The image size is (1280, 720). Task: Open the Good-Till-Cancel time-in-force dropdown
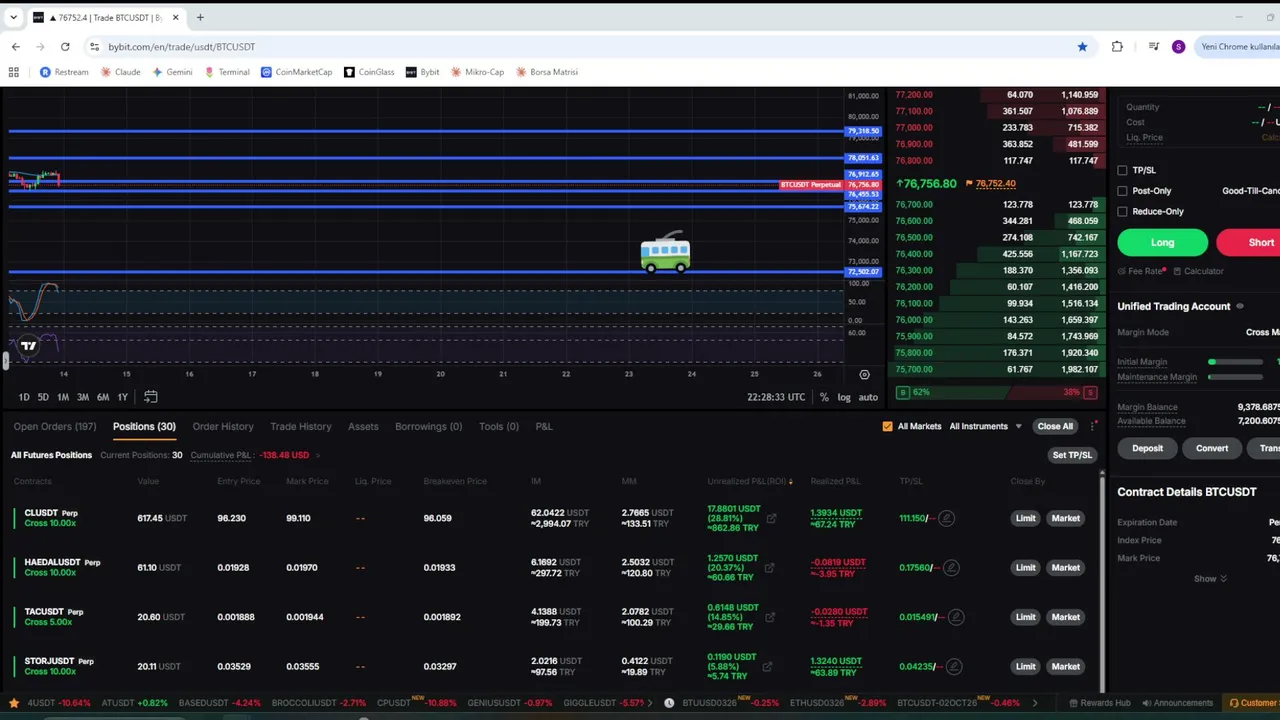pos(1250,191)
